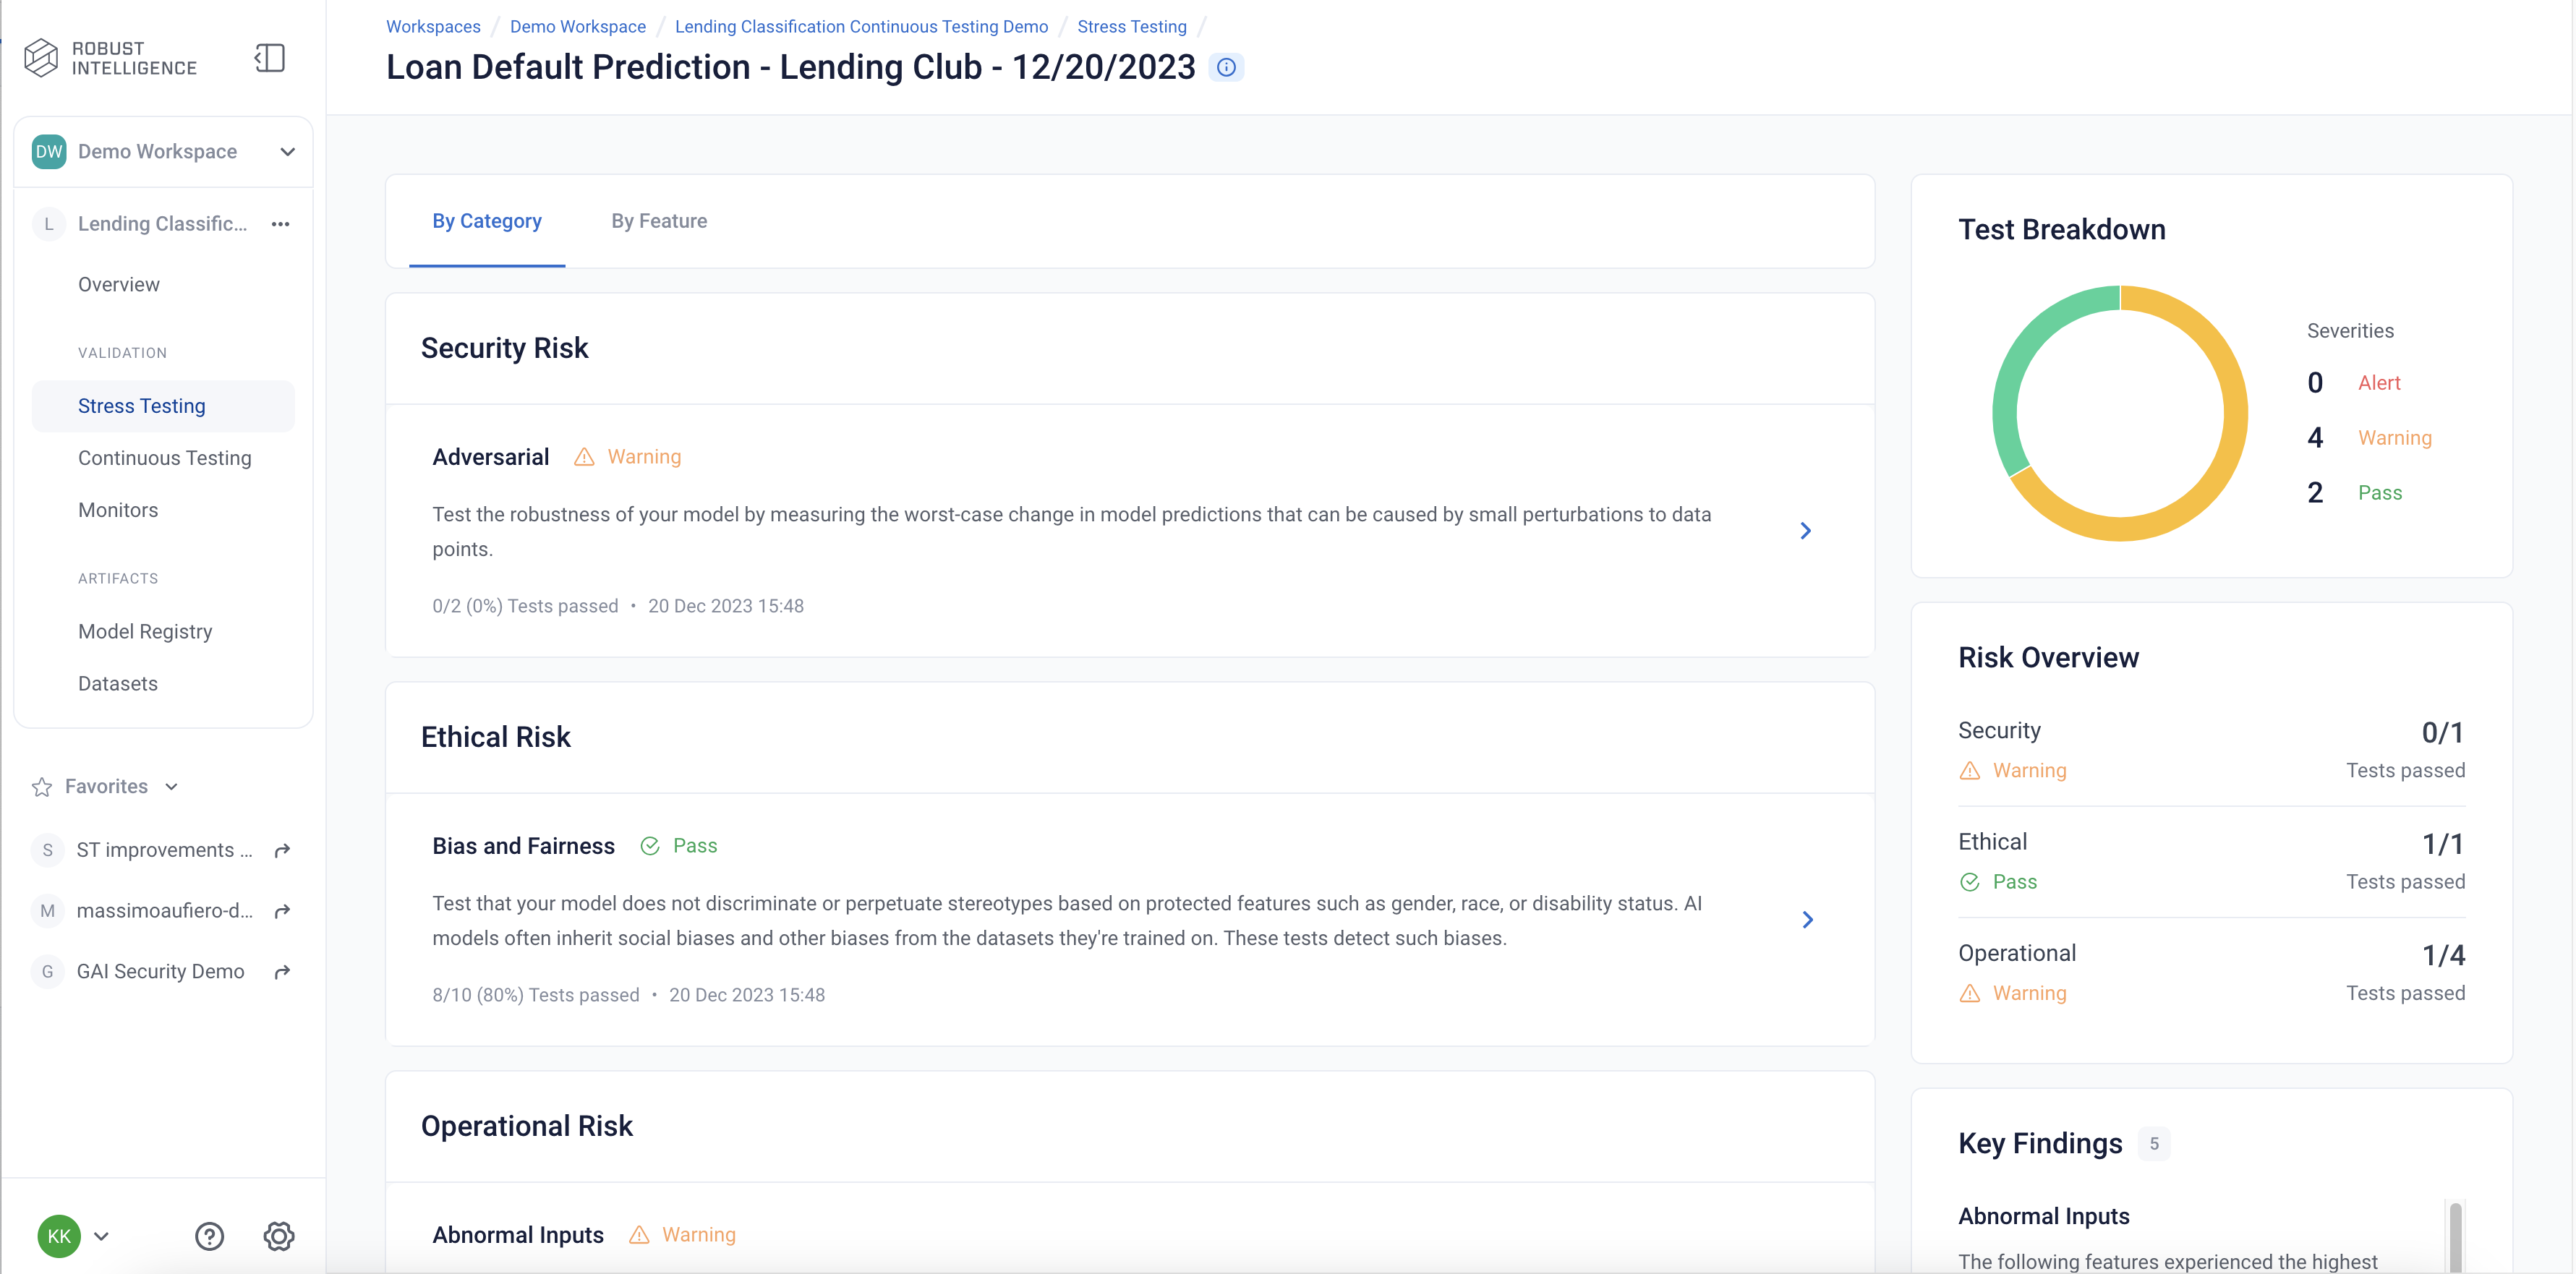Switch to the By Feature tab

tap(657, 220)
